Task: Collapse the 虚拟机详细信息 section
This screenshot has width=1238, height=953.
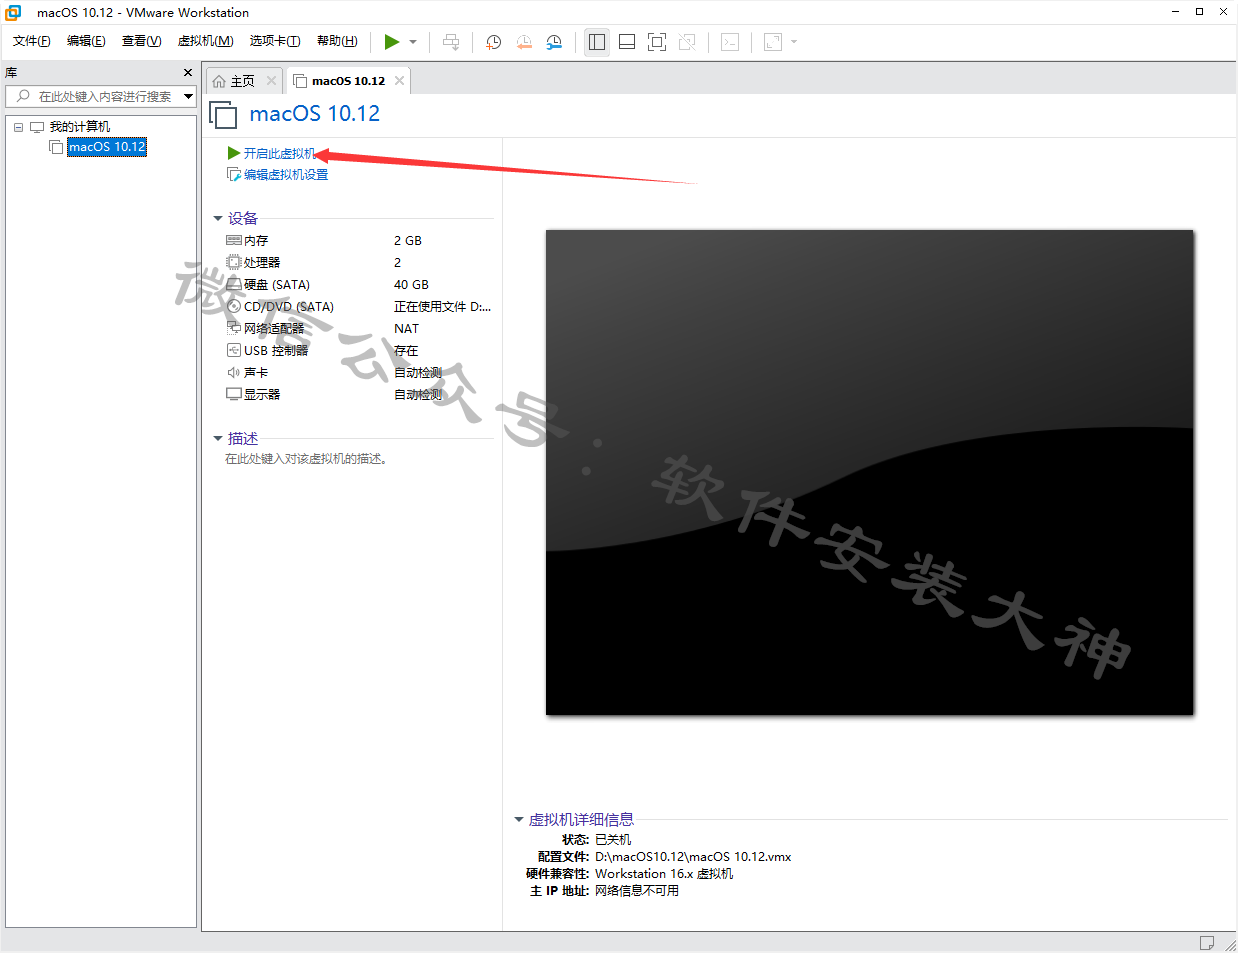Action: [x=519, y=820]
